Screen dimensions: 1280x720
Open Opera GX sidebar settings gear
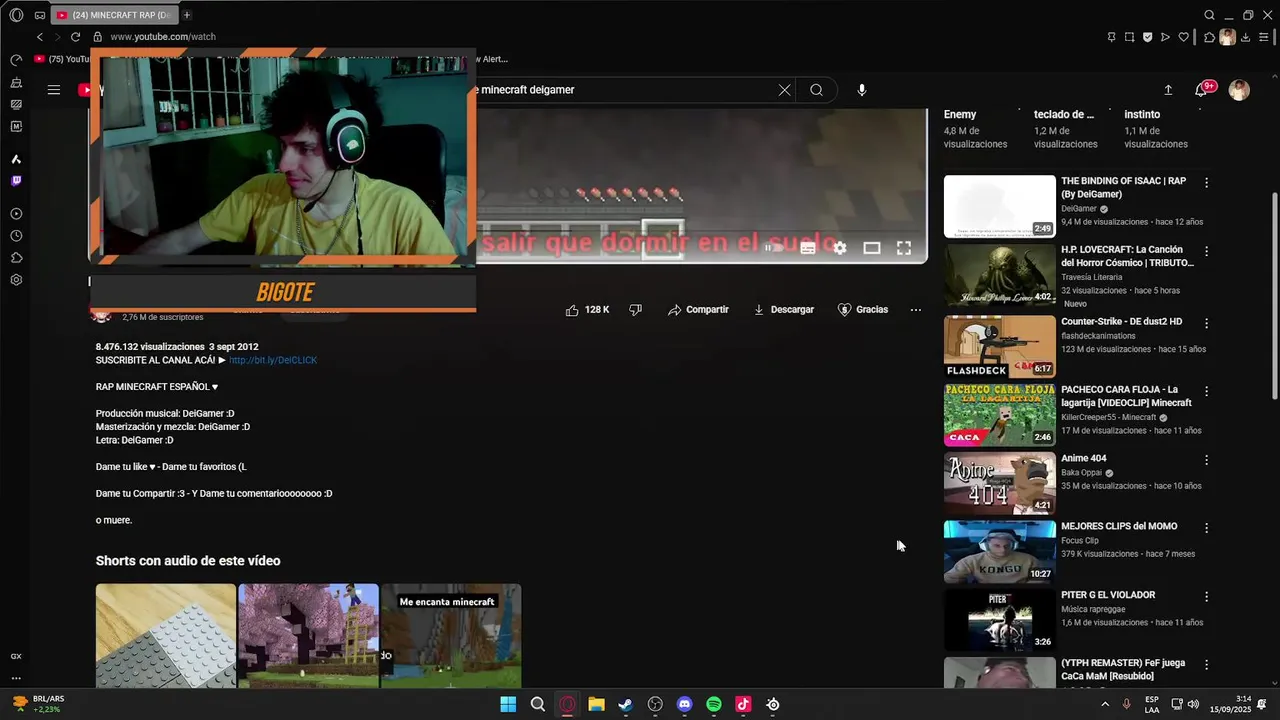tap(16, 280)
